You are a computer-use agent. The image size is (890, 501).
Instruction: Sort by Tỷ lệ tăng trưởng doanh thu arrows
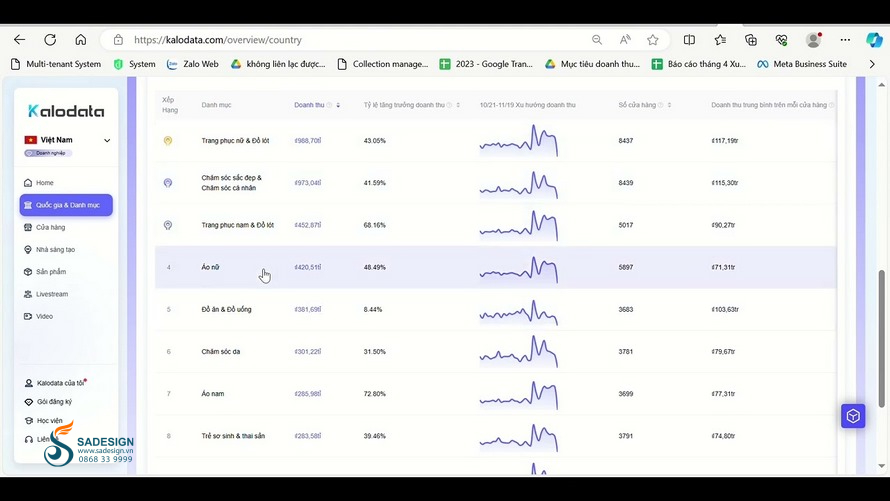pos(458,105)
